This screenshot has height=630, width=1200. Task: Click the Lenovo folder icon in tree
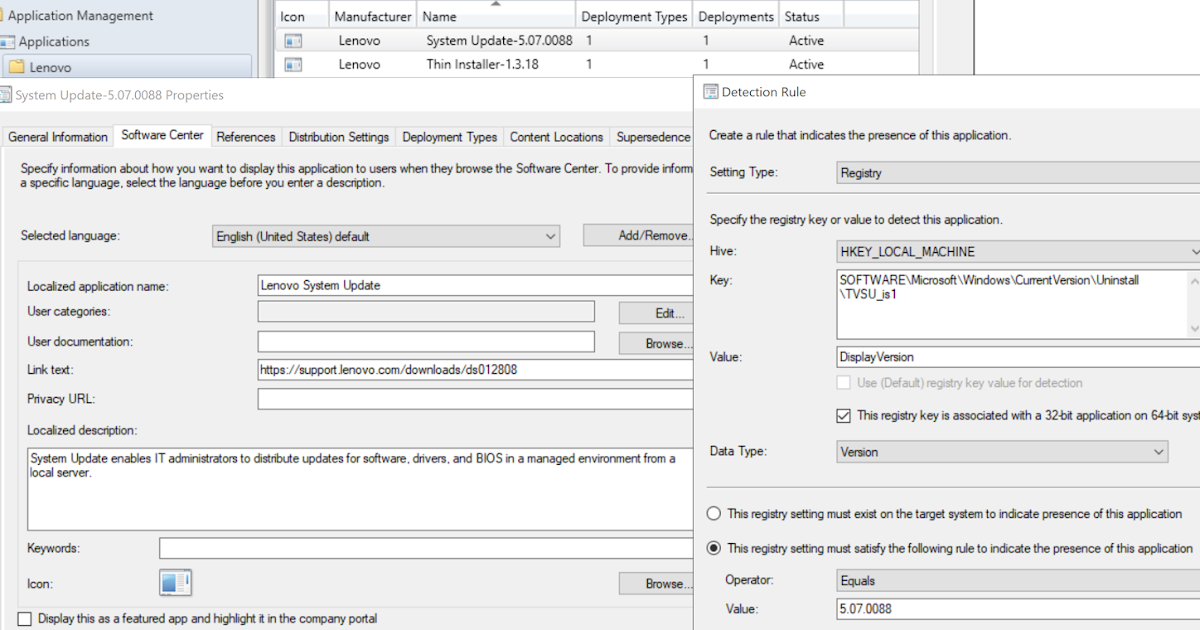(x=17, y=68)
